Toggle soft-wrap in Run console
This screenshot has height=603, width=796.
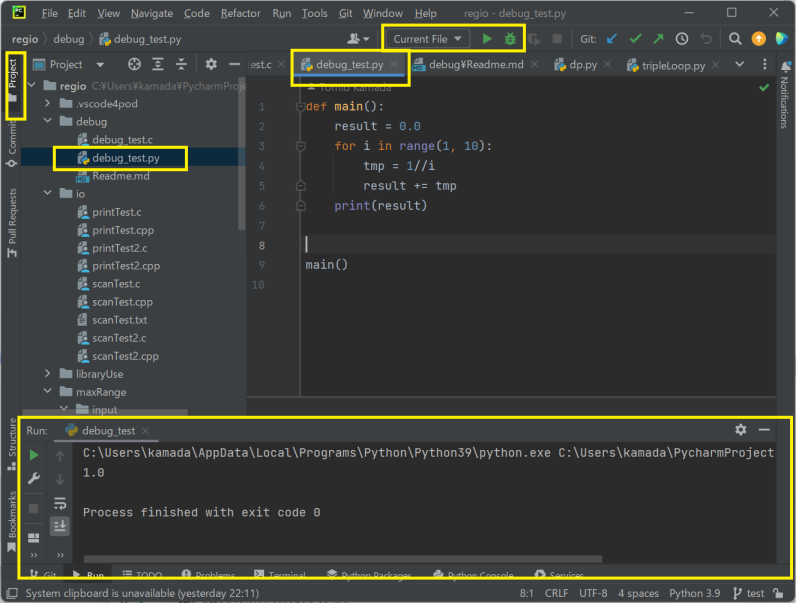point(60,503)
